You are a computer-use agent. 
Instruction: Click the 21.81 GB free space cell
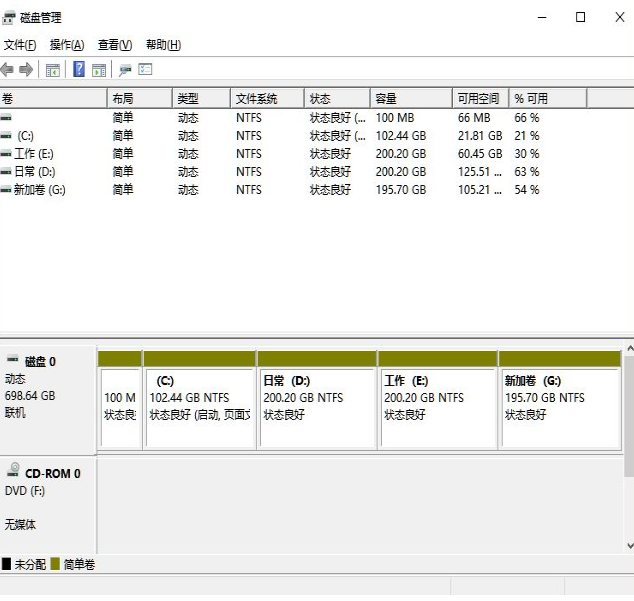pos(480,136)
